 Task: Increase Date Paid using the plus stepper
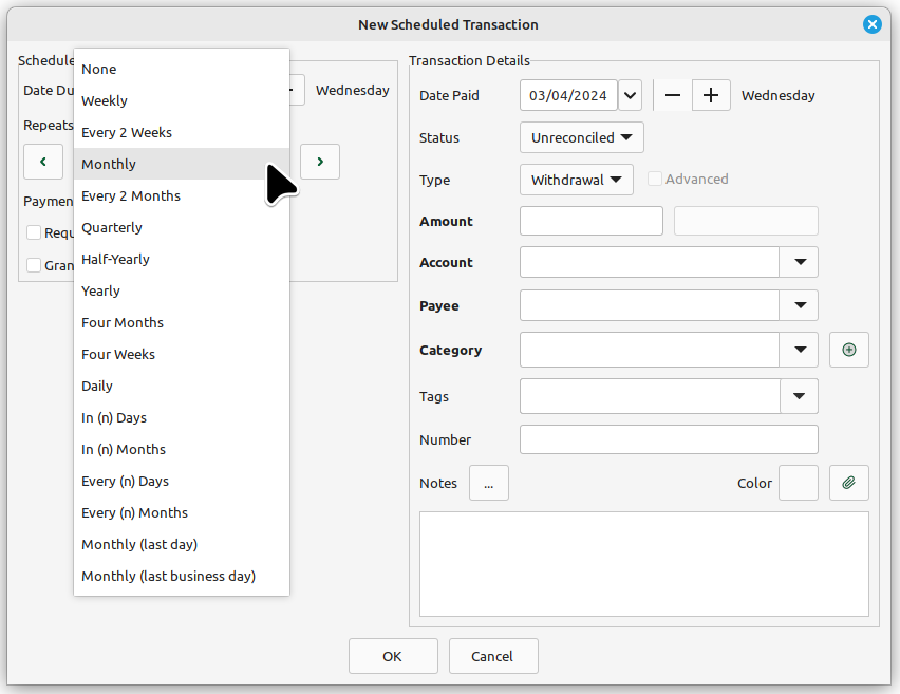click(x=711, y=95)
